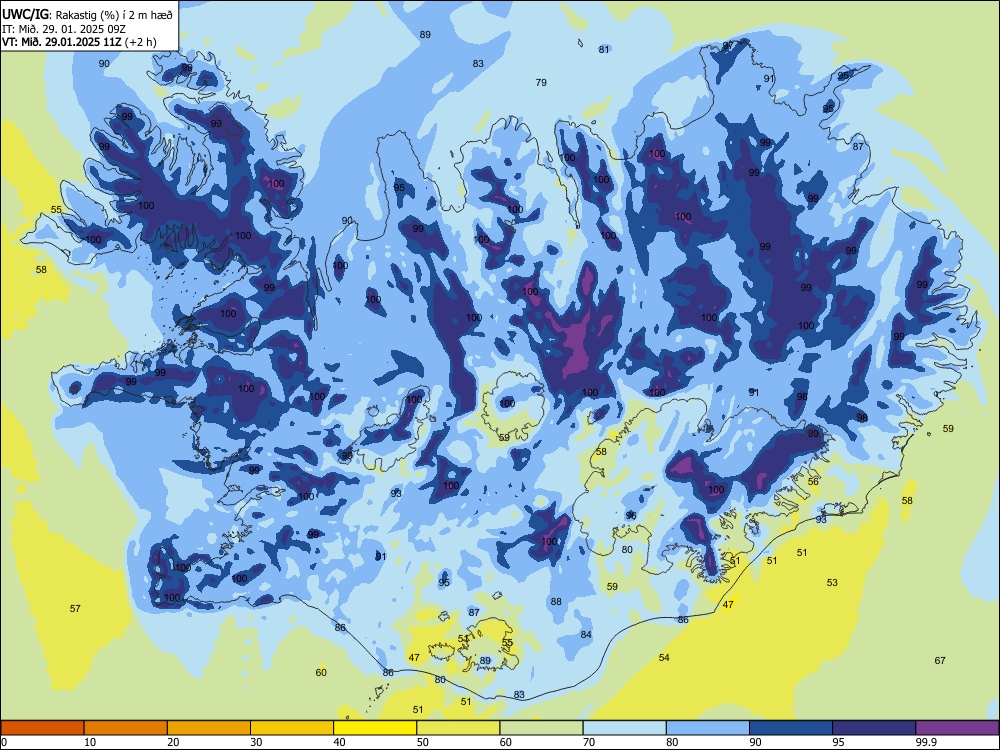Click the dark blue 90–95 legend swatch

pyautogui.click(x=791, y=728)
